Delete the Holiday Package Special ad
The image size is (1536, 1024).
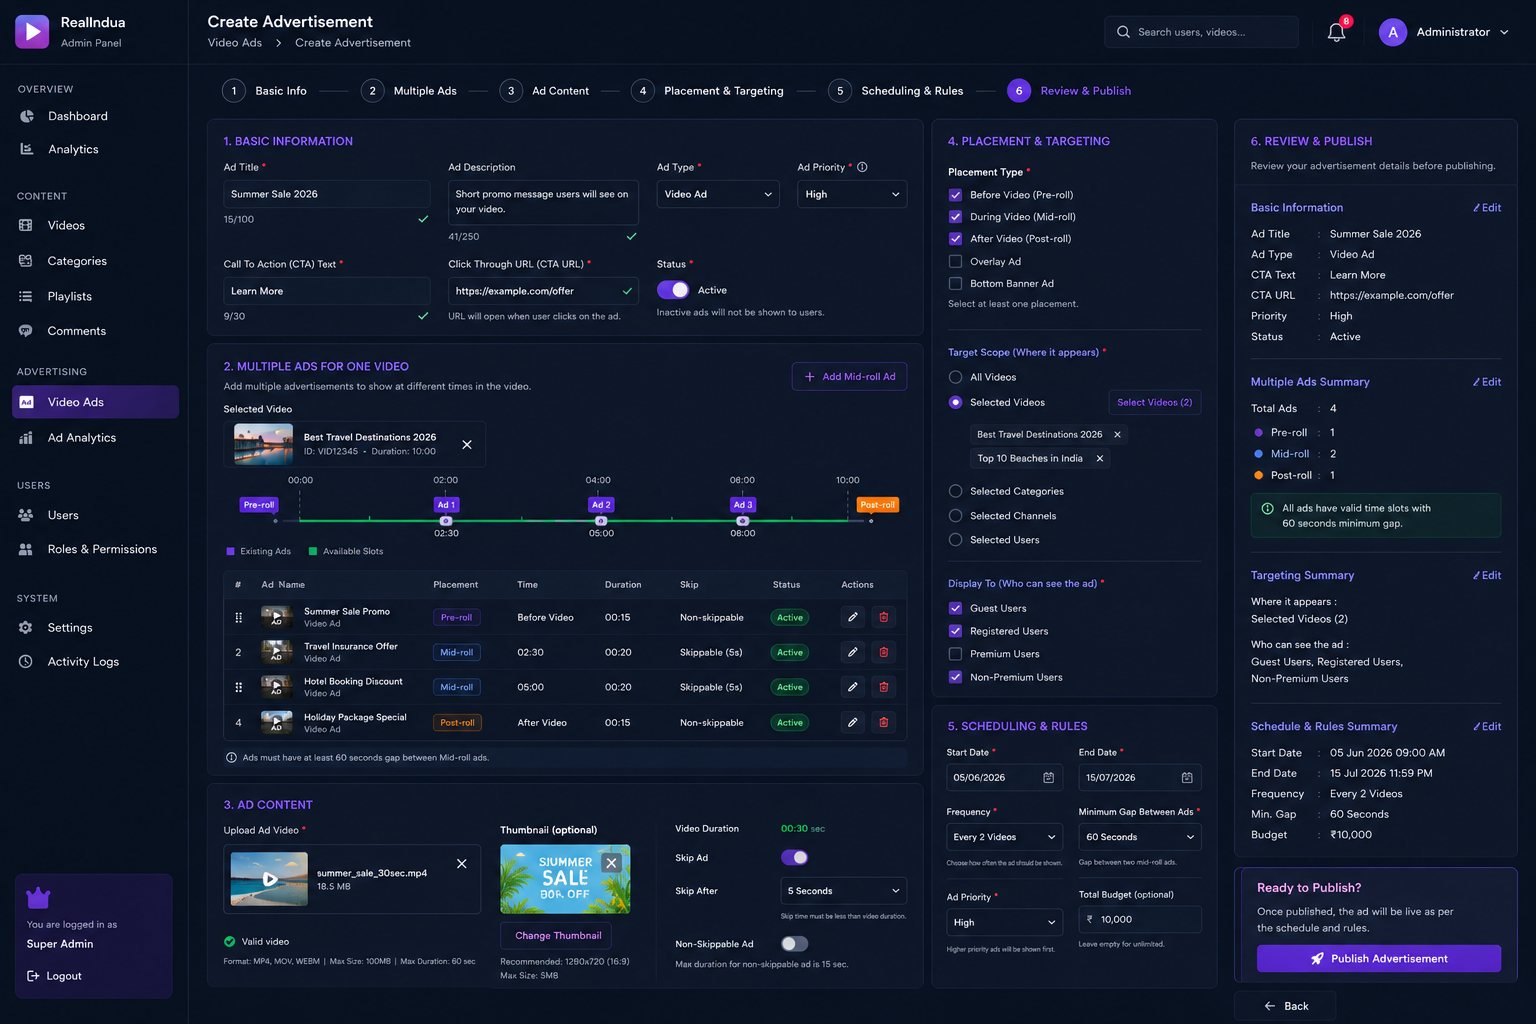(x=883, y=722)
